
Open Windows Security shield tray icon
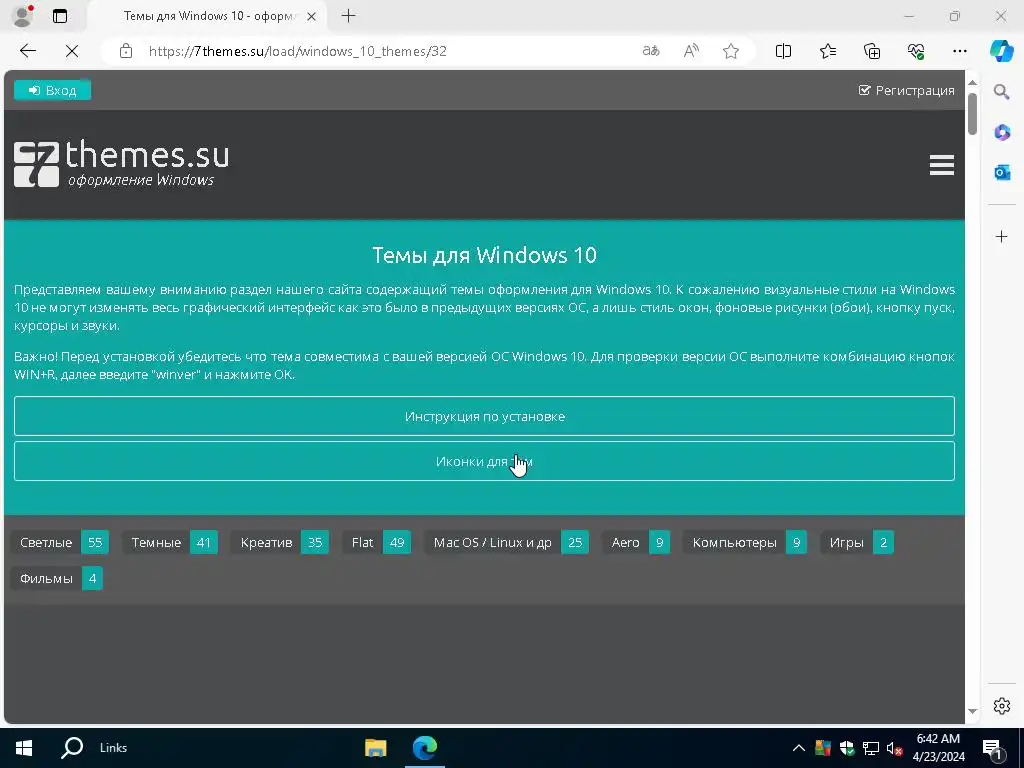847,748
